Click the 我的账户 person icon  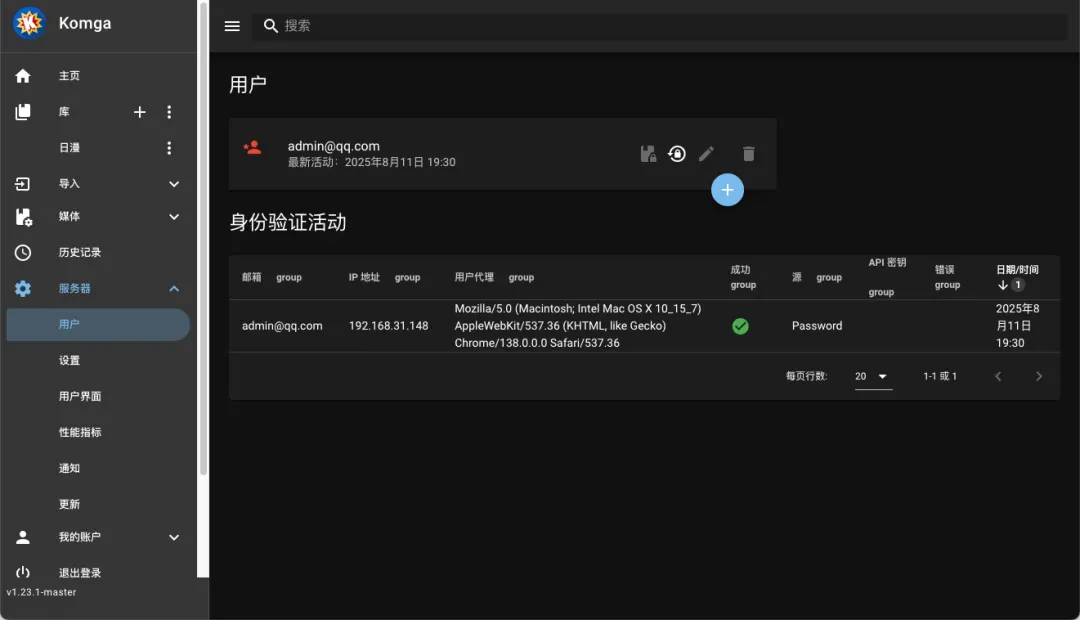click(x=23, y=537)
